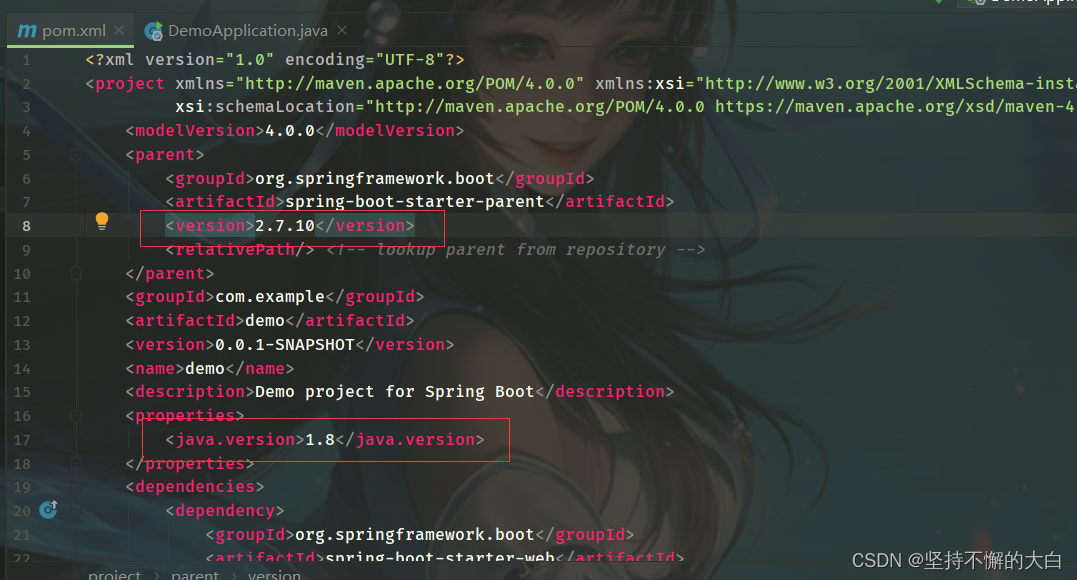Click line number 1 in the gutter

[x=26, y=60]
